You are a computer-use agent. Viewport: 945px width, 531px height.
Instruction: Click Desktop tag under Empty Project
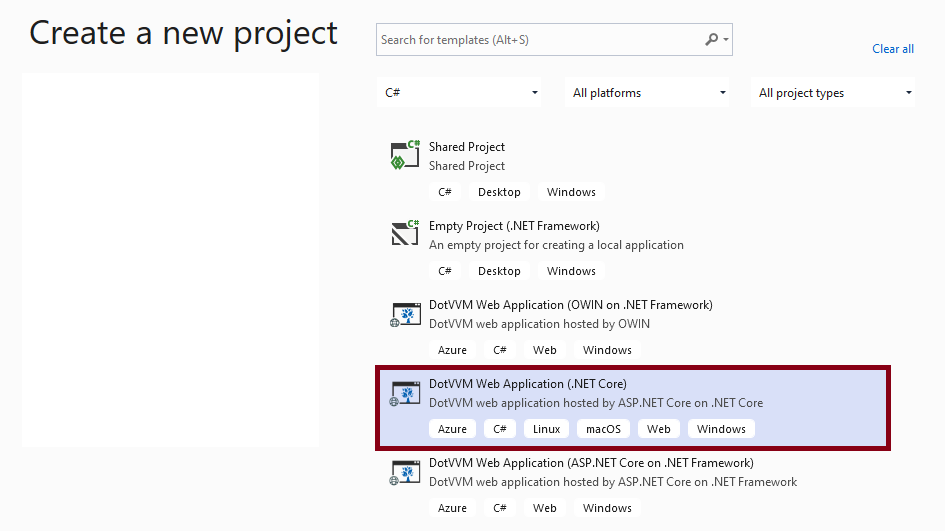499,271
